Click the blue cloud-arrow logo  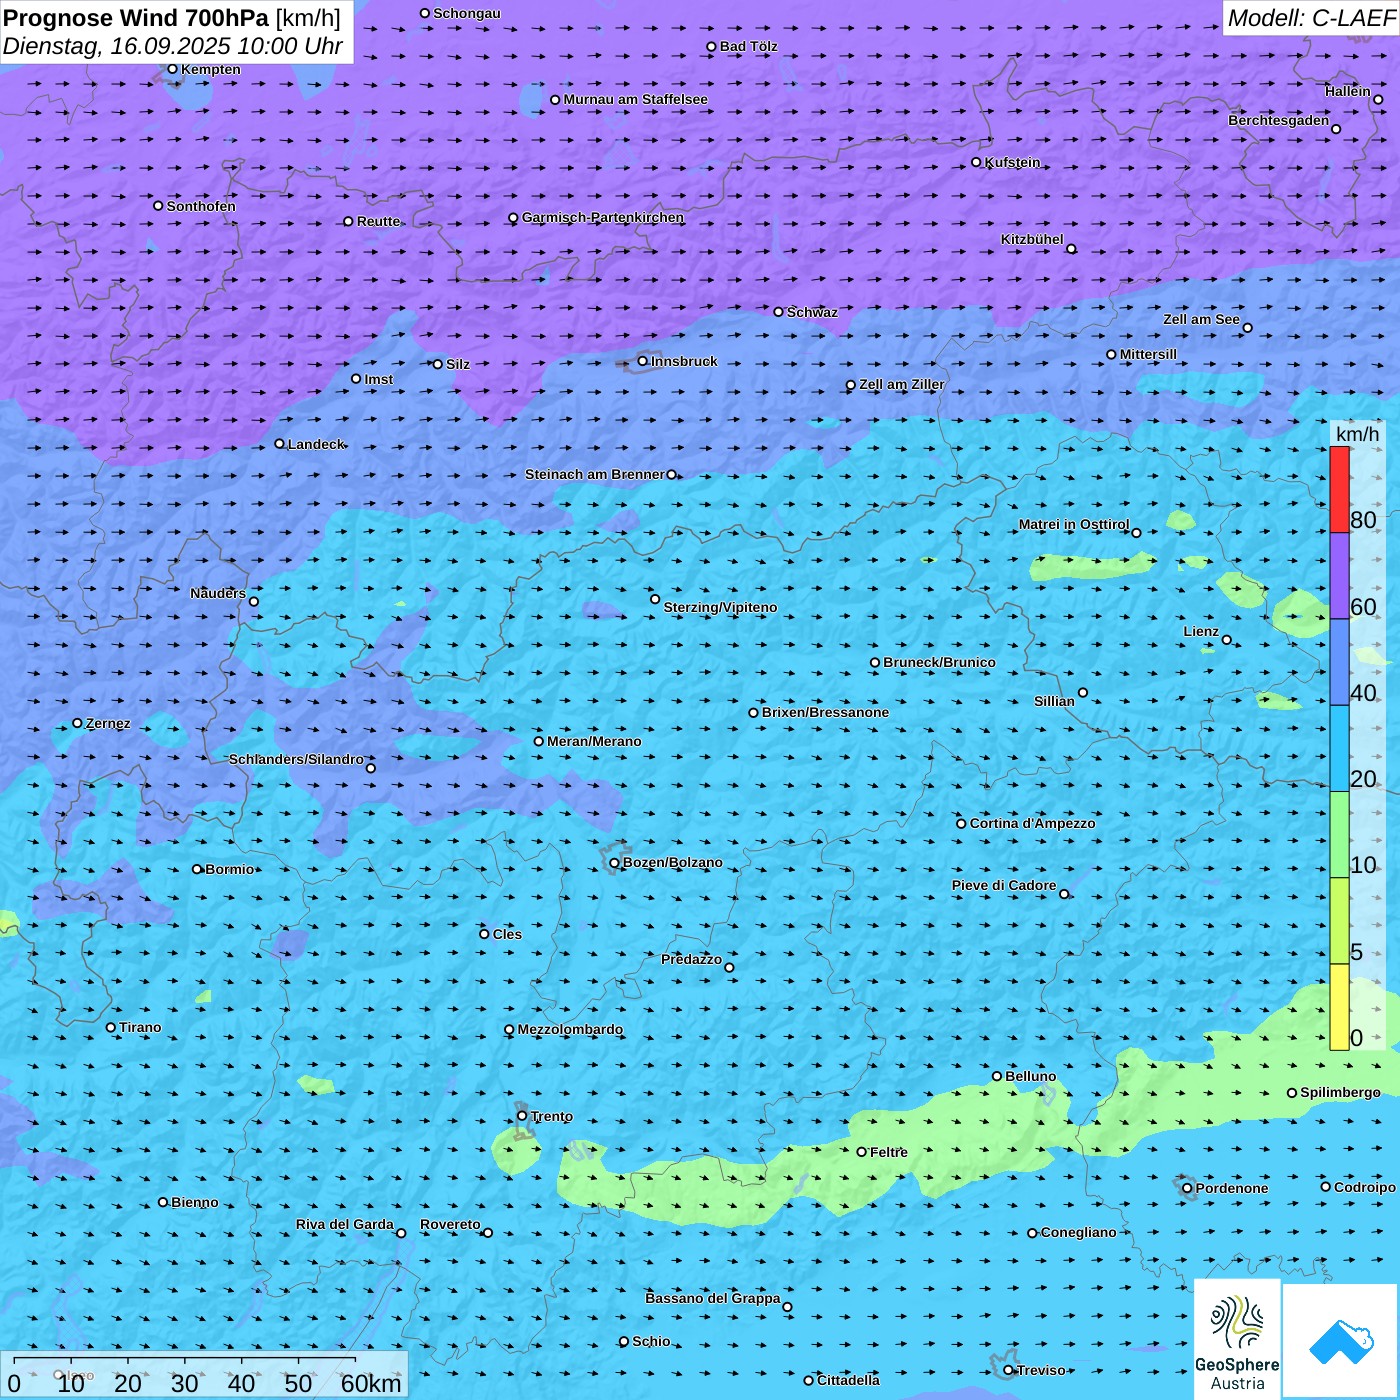(1340, 1341)
